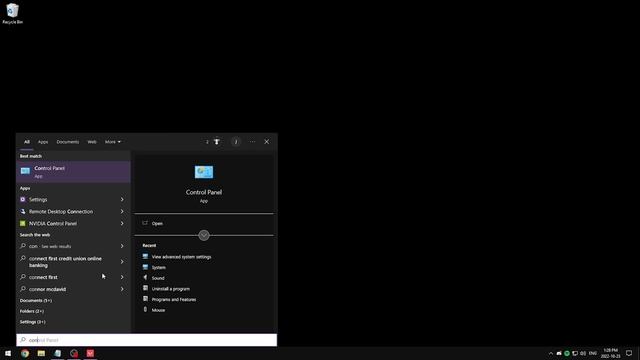Switch to the Documents search tab
Viewport: 640px width, 360px height.
click(x=68, y=142)
